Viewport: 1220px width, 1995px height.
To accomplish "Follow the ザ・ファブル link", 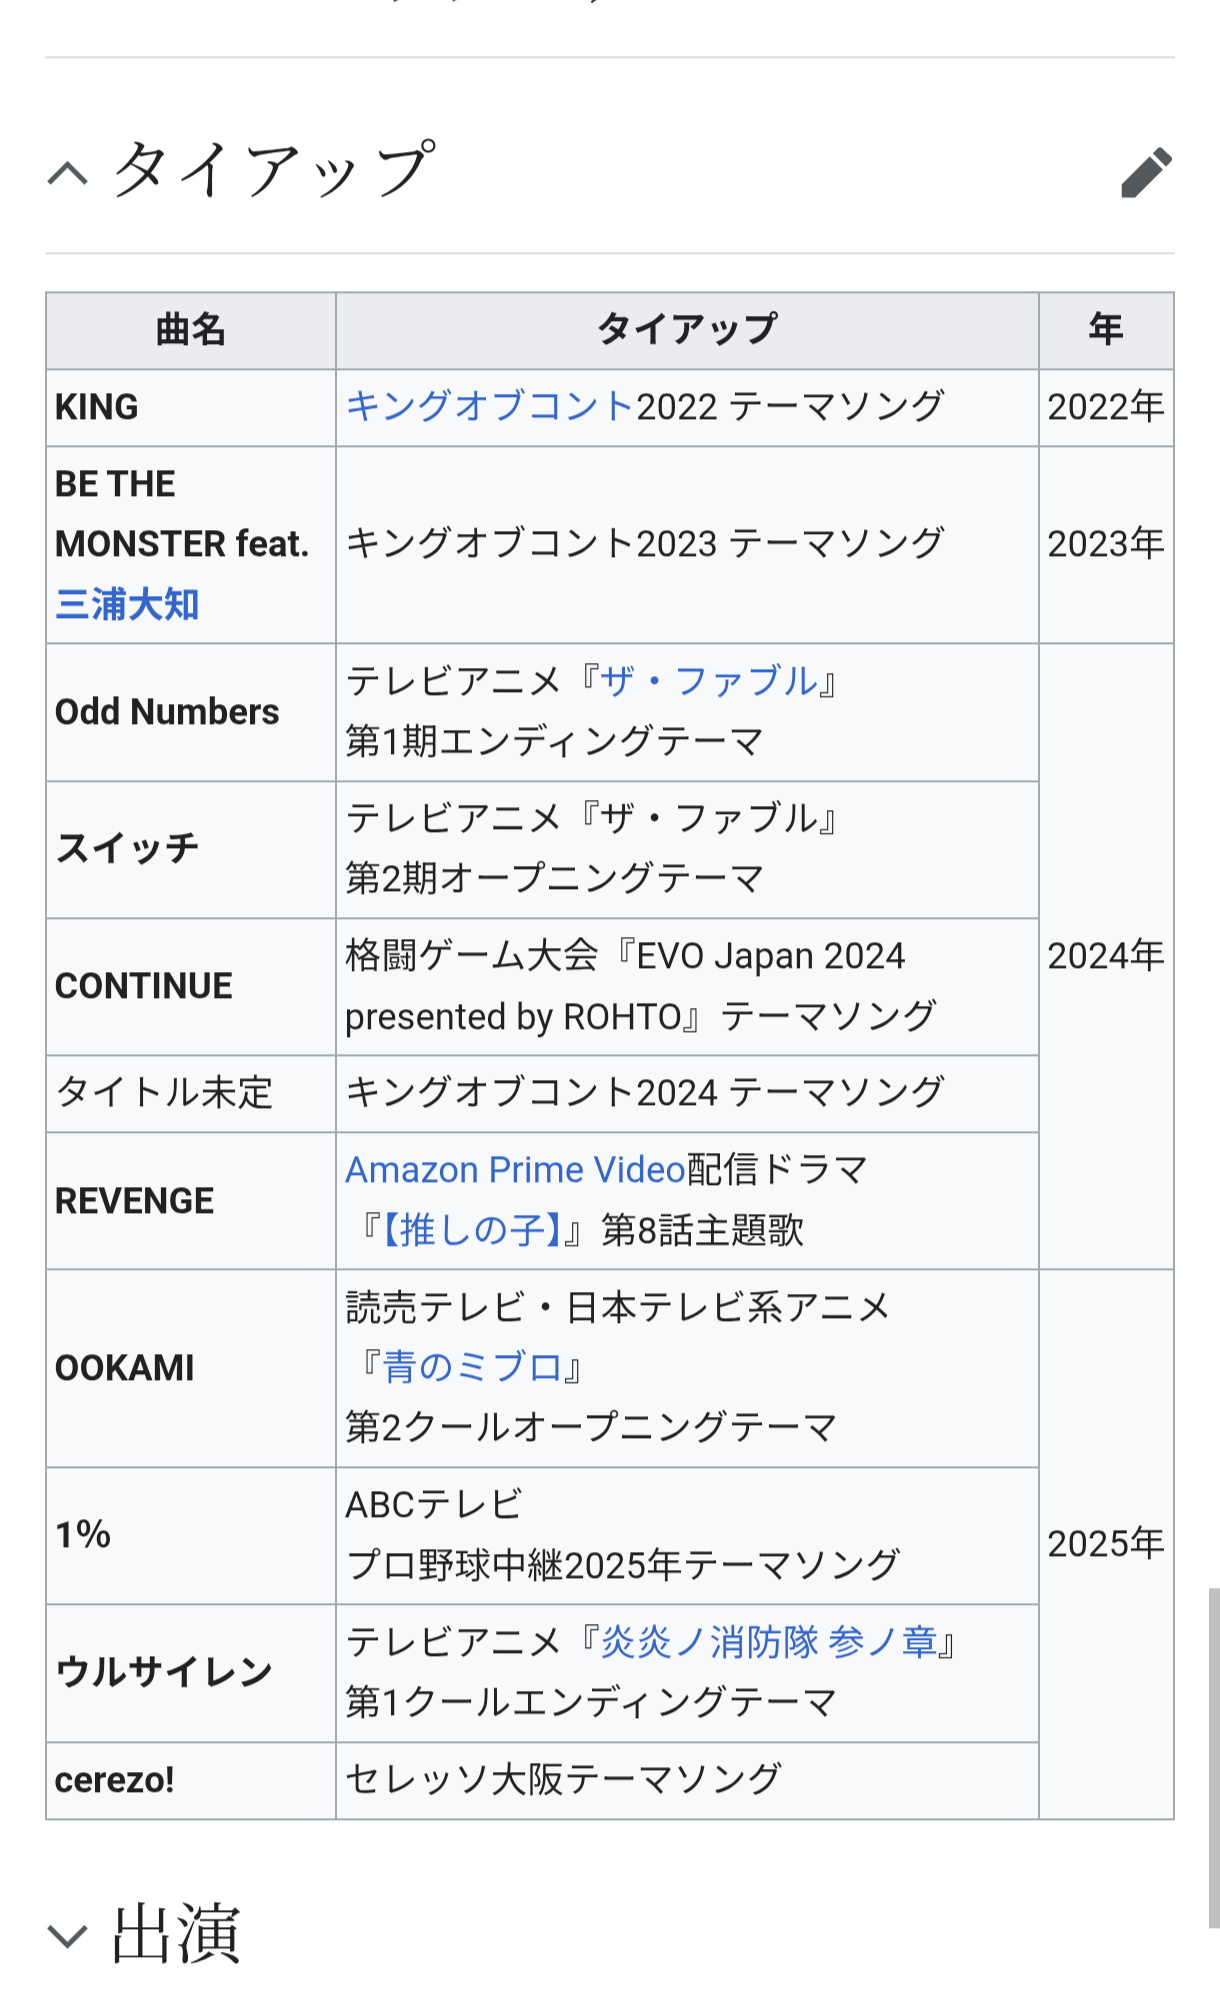I will click(708, 681).
